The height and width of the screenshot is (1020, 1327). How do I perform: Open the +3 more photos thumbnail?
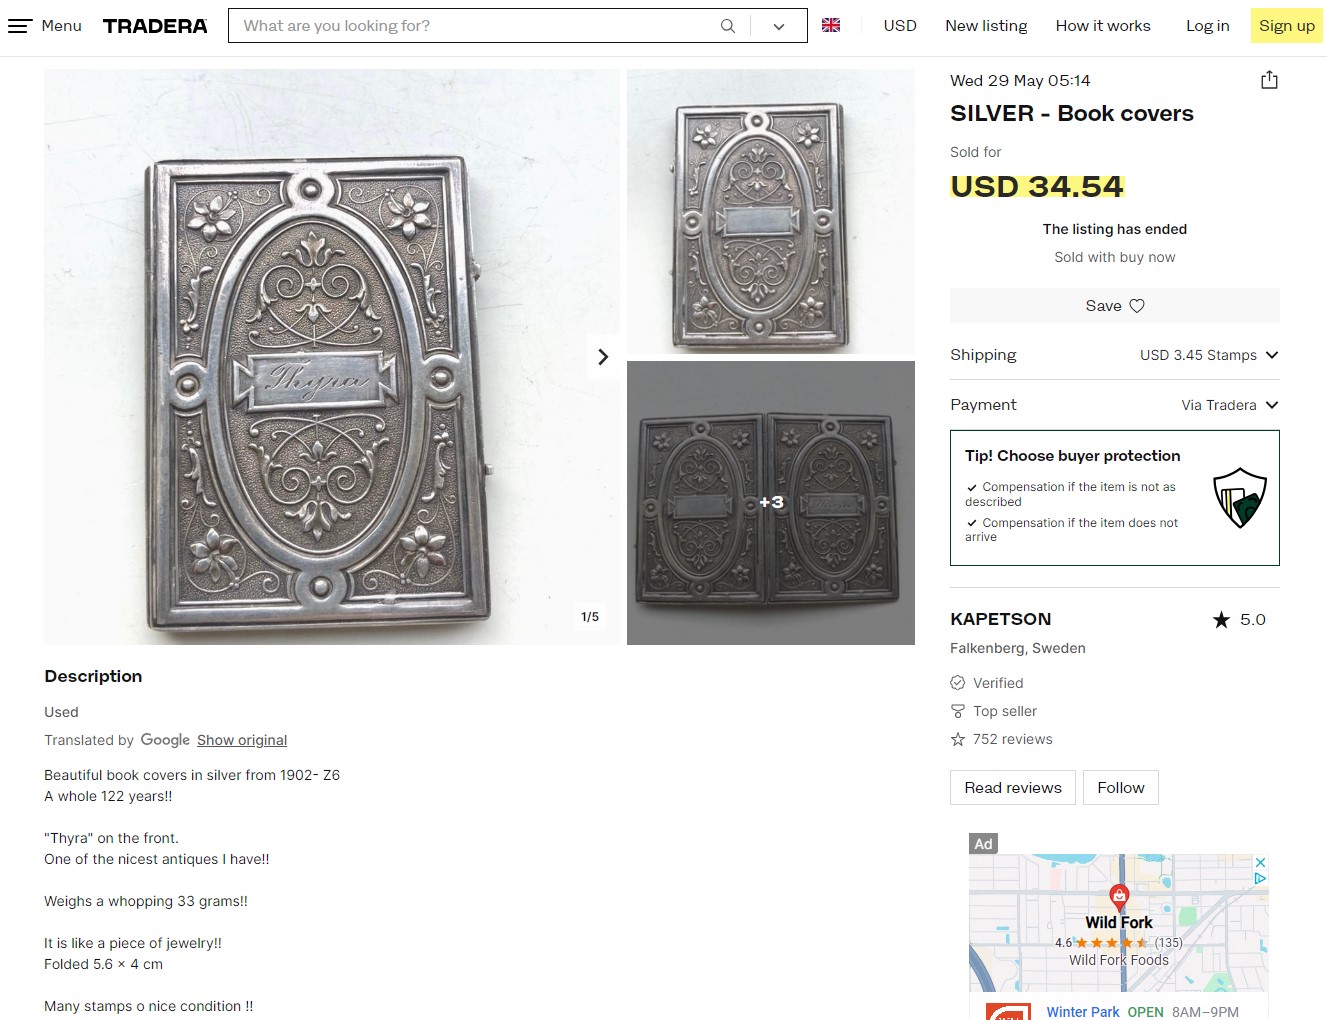771,503
